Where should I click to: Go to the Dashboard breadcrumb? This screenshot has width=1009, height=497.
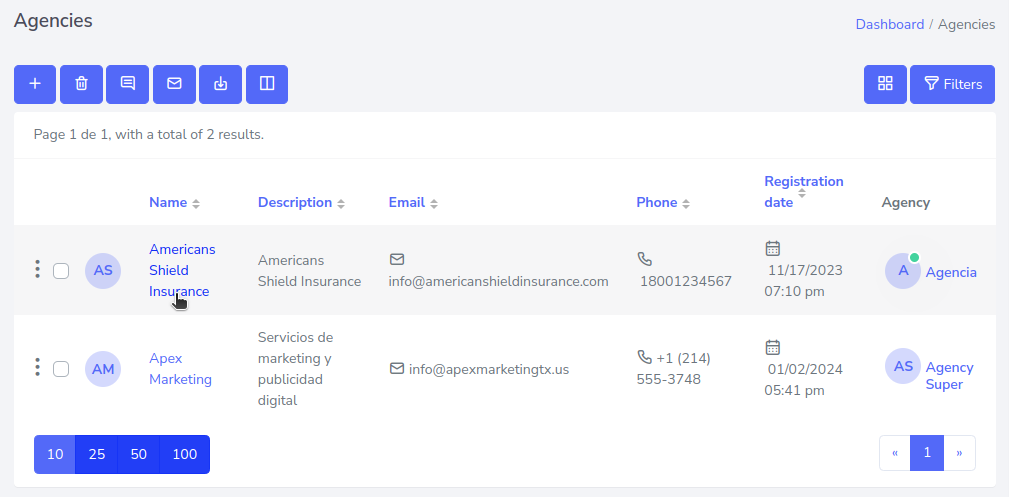[889, 24]
